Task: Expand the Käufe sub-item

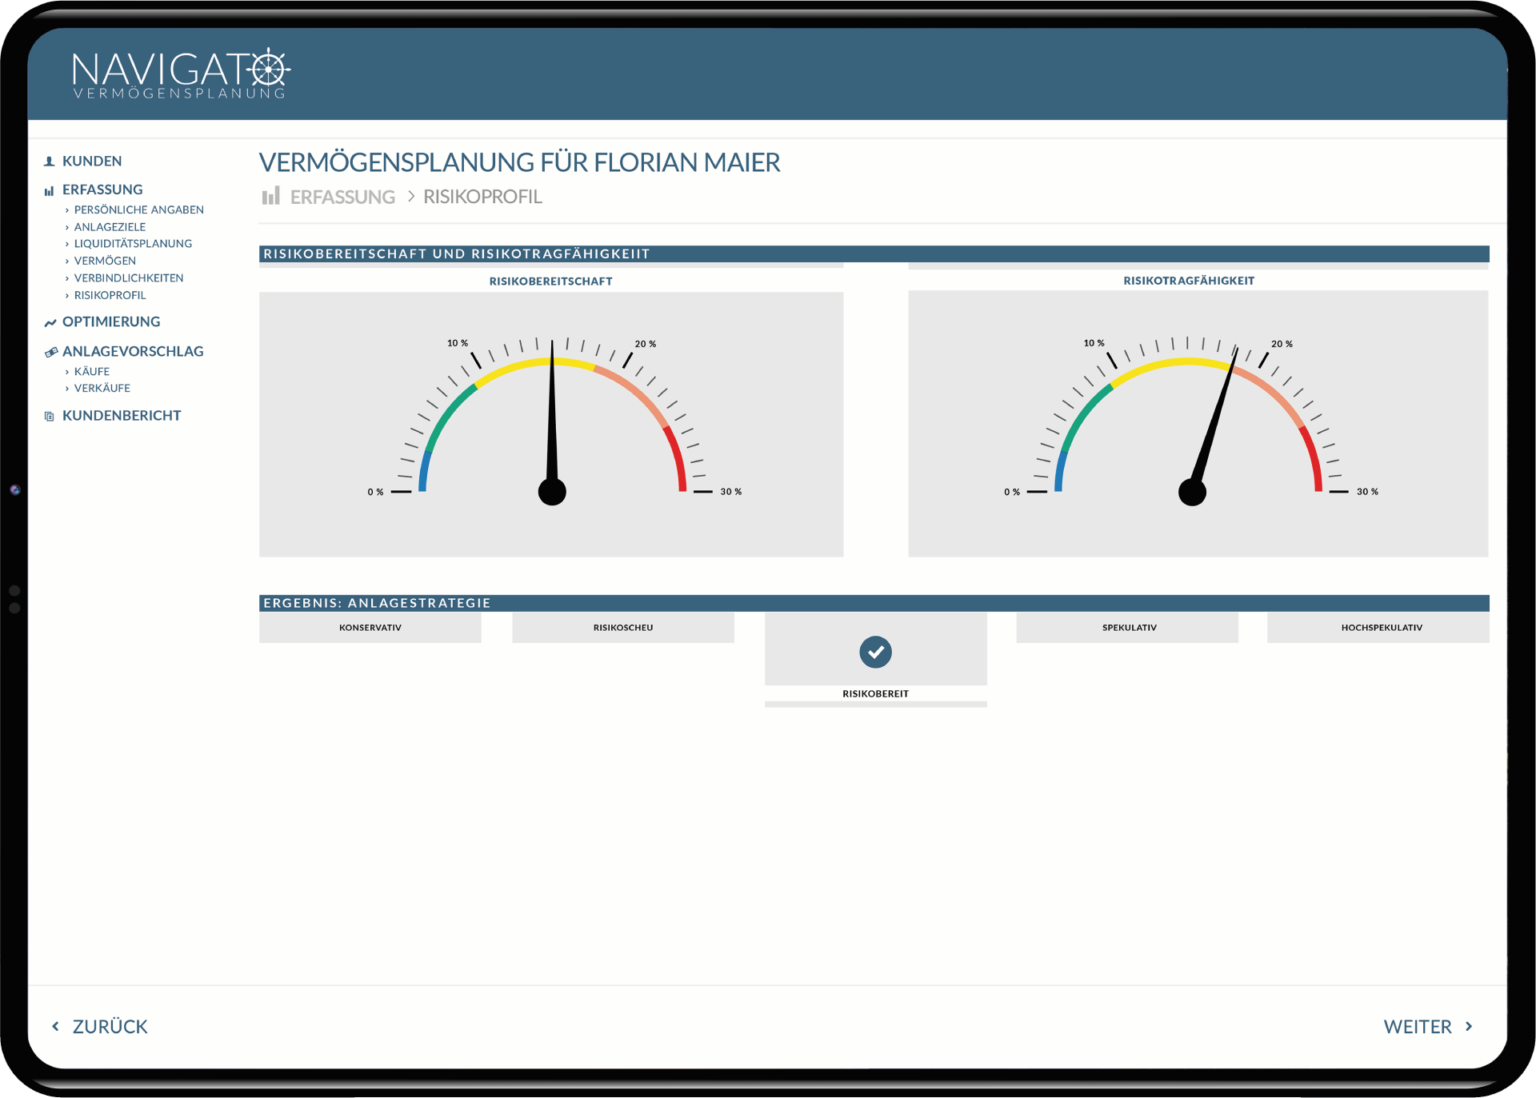Action: point(92,371)
